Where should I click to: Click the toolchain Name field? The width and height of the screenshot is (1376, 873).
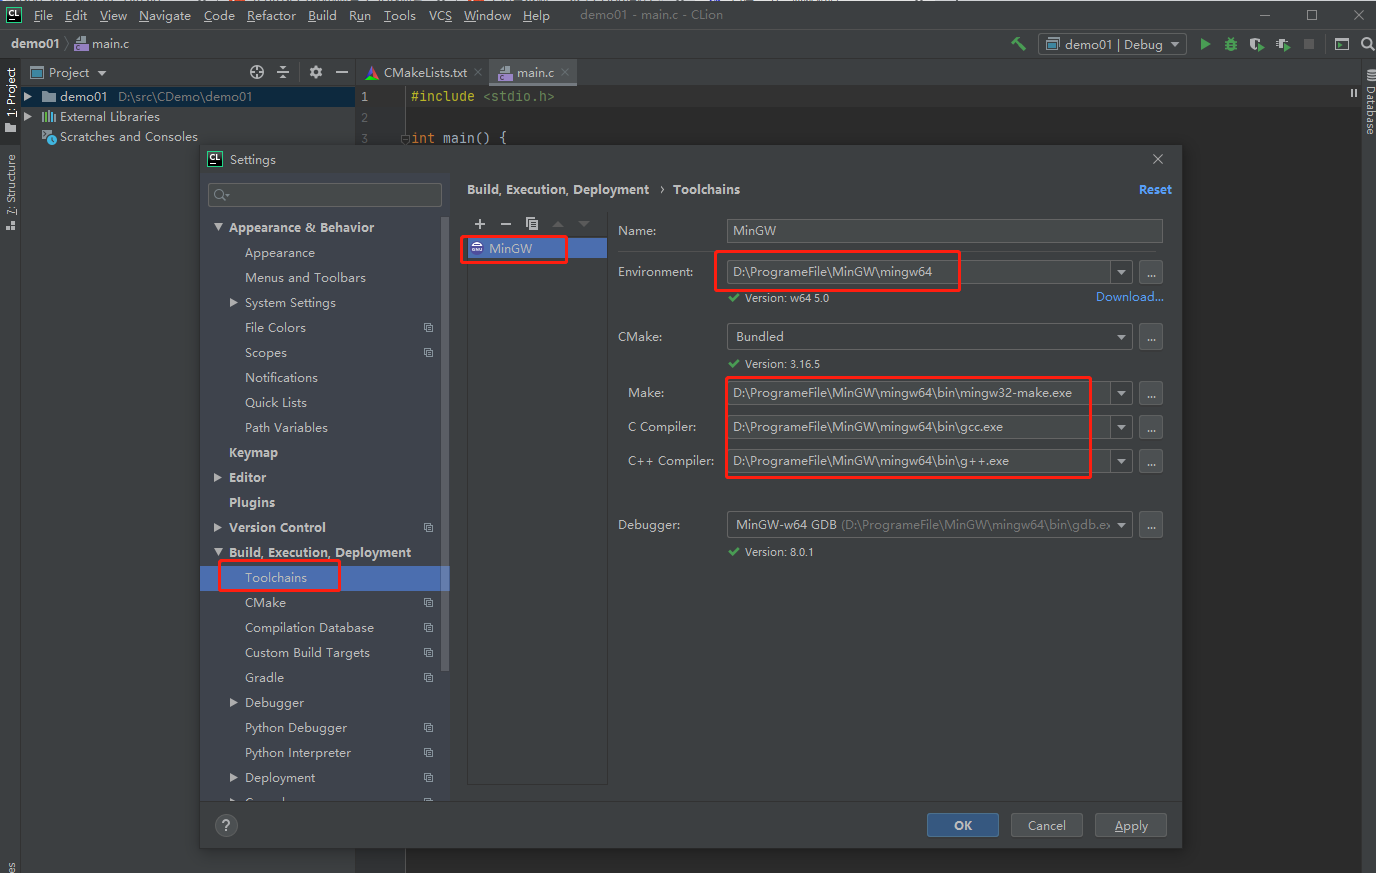[x=944, y=230]
